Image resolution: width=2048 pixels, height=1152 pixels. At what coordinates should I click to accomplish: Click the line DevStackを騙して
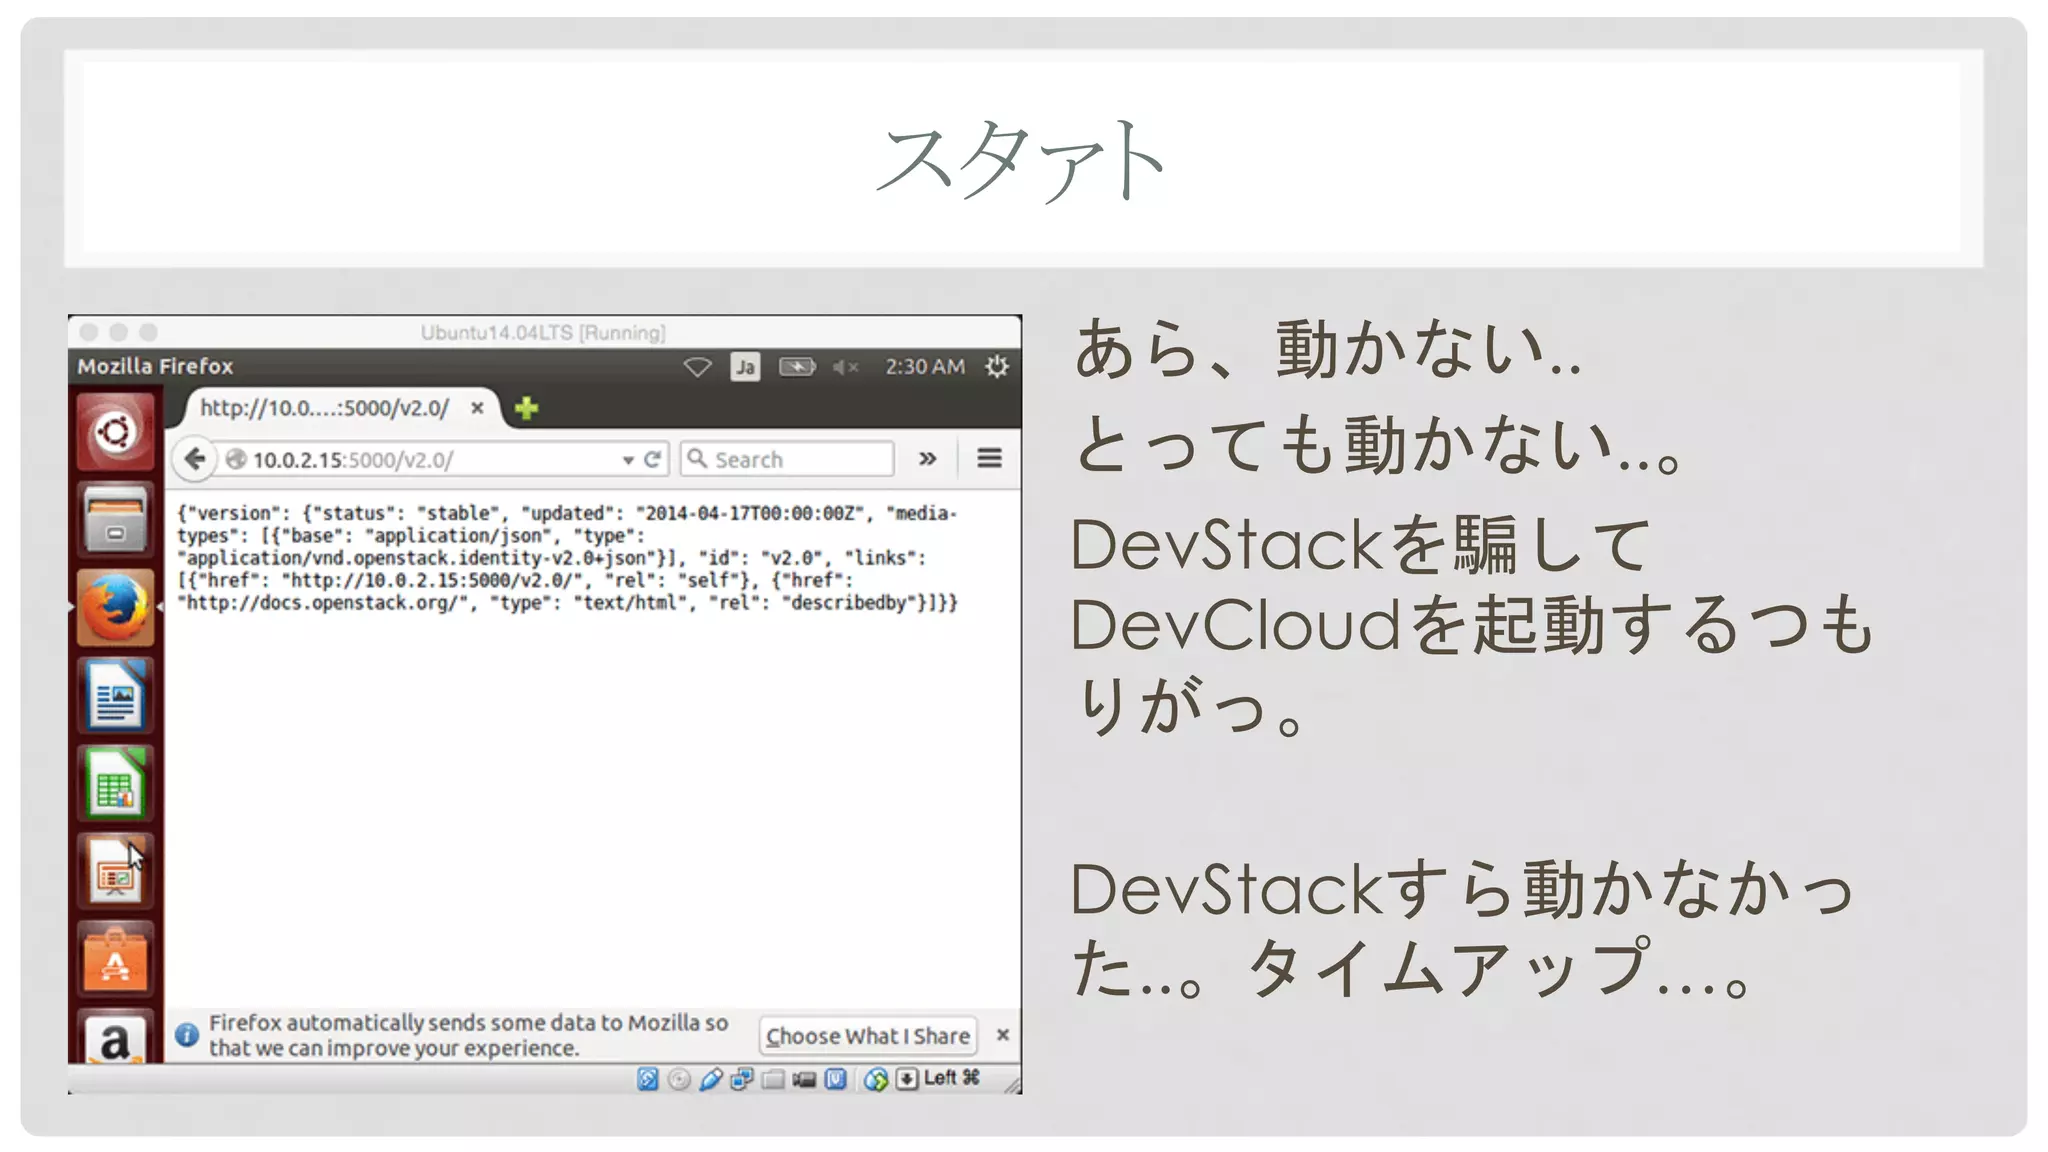[x=1361, y=544]
